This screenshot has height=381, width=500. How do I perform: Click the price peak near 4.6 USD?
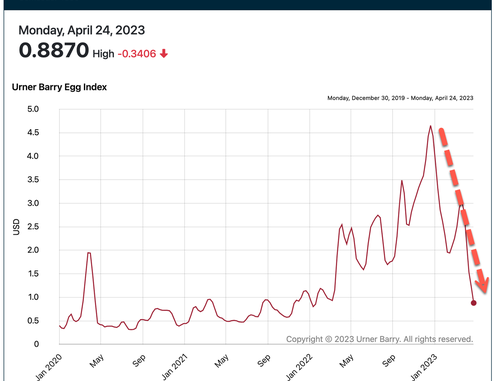coord(430,126)
